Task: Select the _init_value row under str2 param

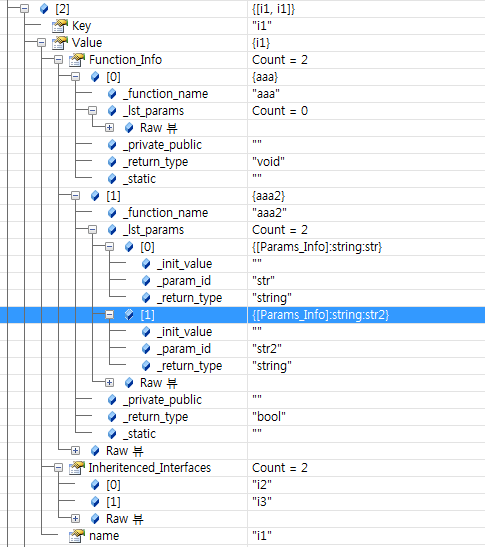Action: [242, 332]
